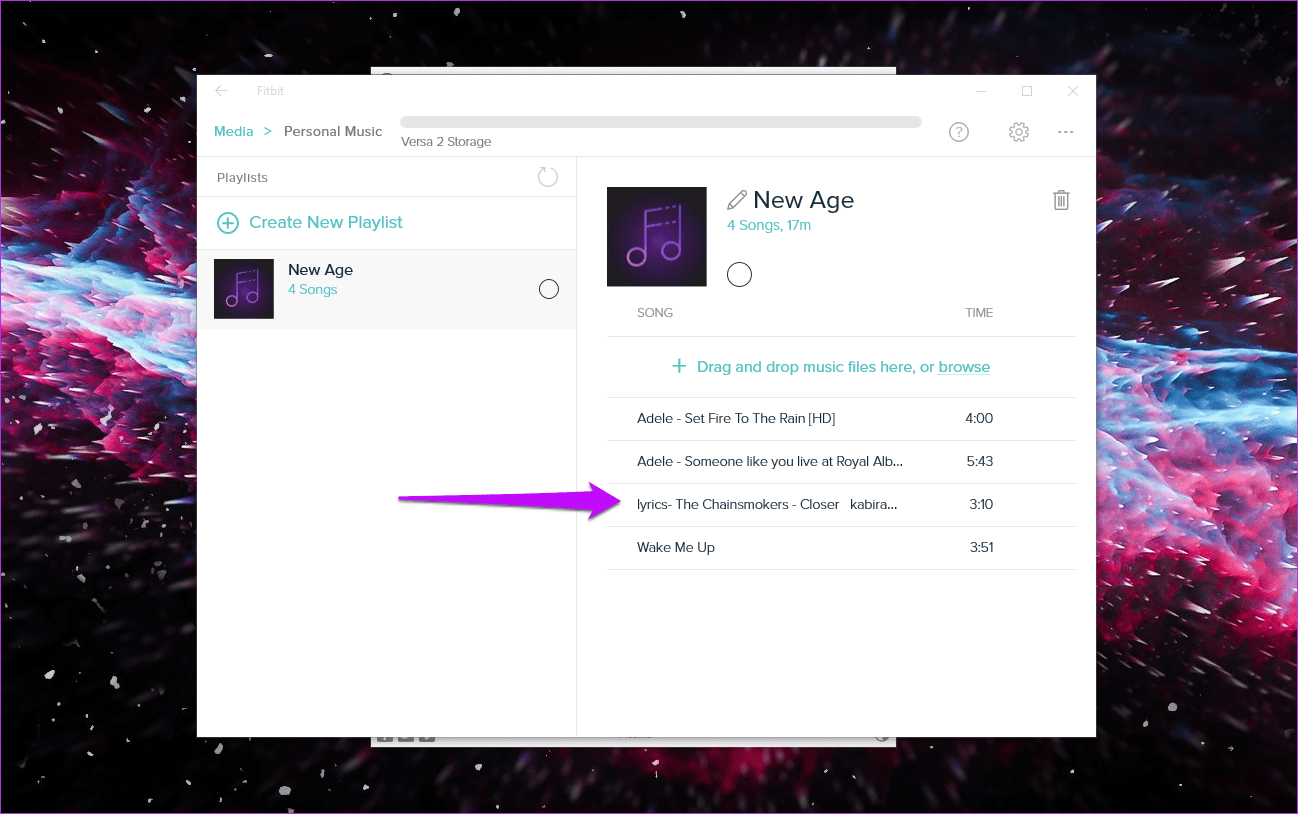
Task: Refresh the Playlists list
Action: coord(548,177)
